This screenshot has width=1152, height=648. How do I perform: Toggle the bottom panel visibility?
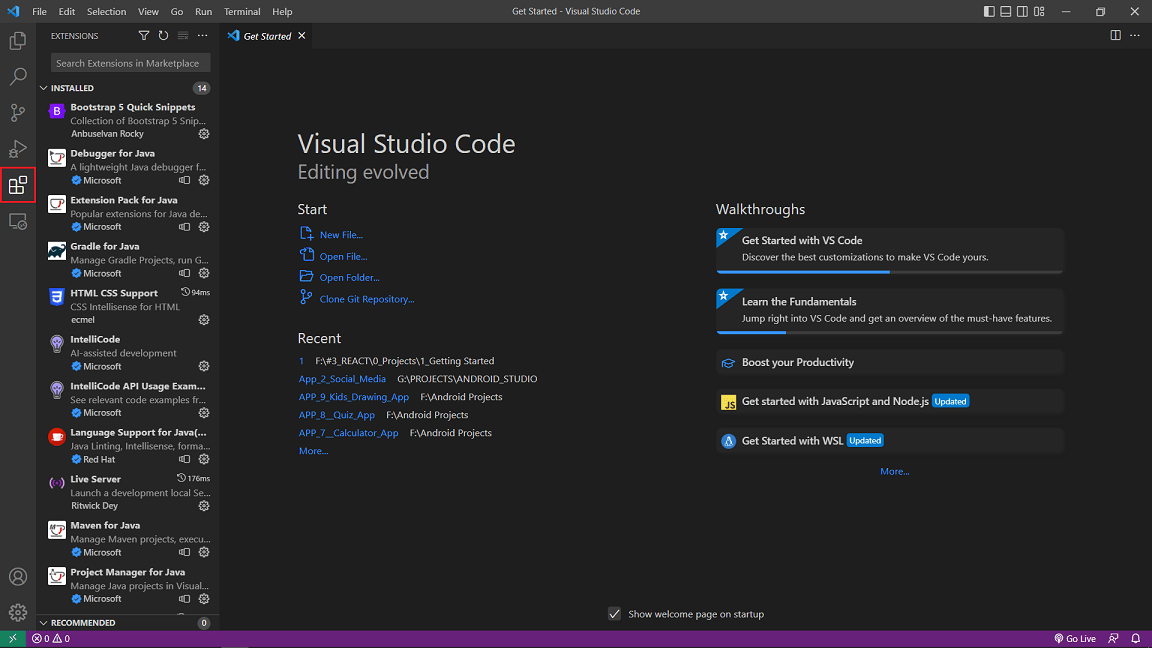pos(1006,11)
